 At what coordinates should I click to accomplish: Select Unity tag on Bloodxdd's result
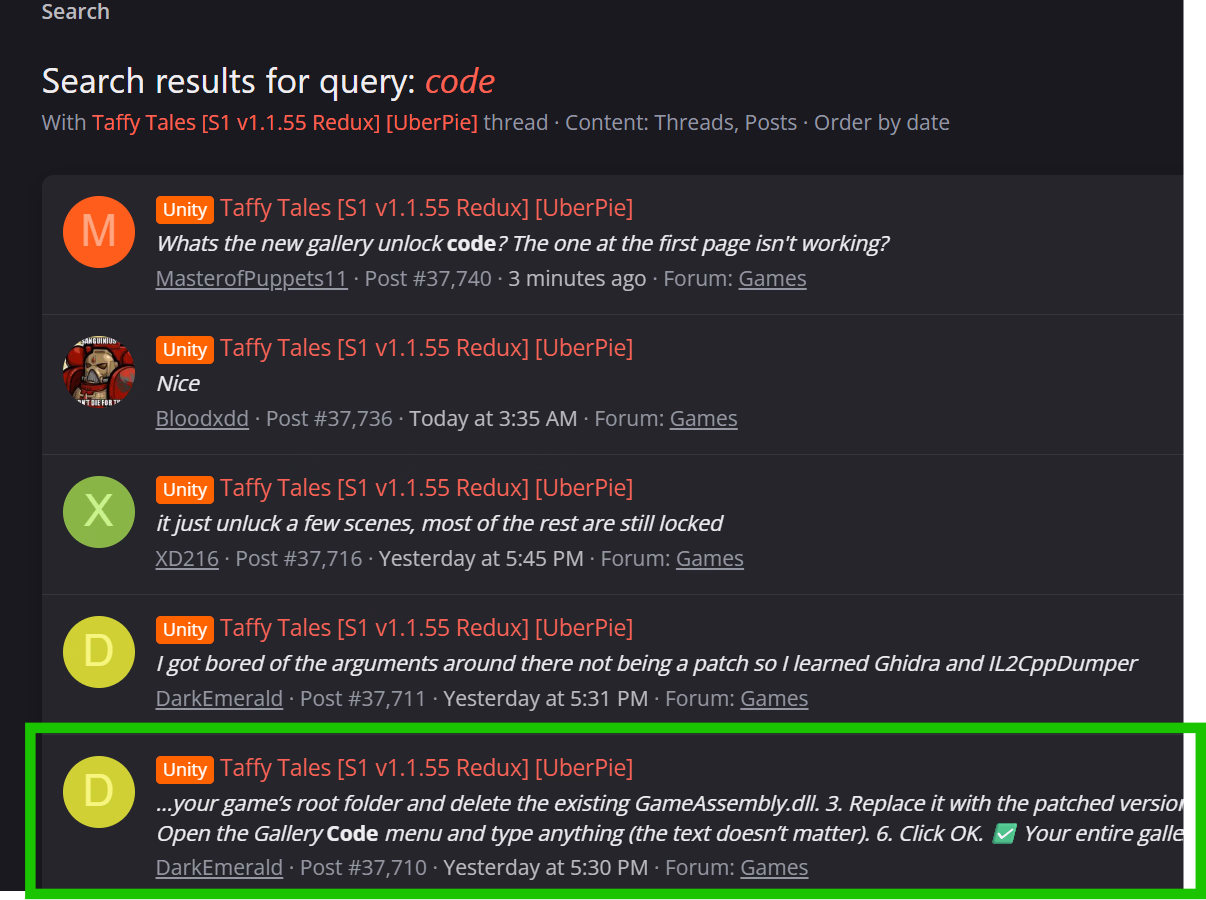point(184,349)
